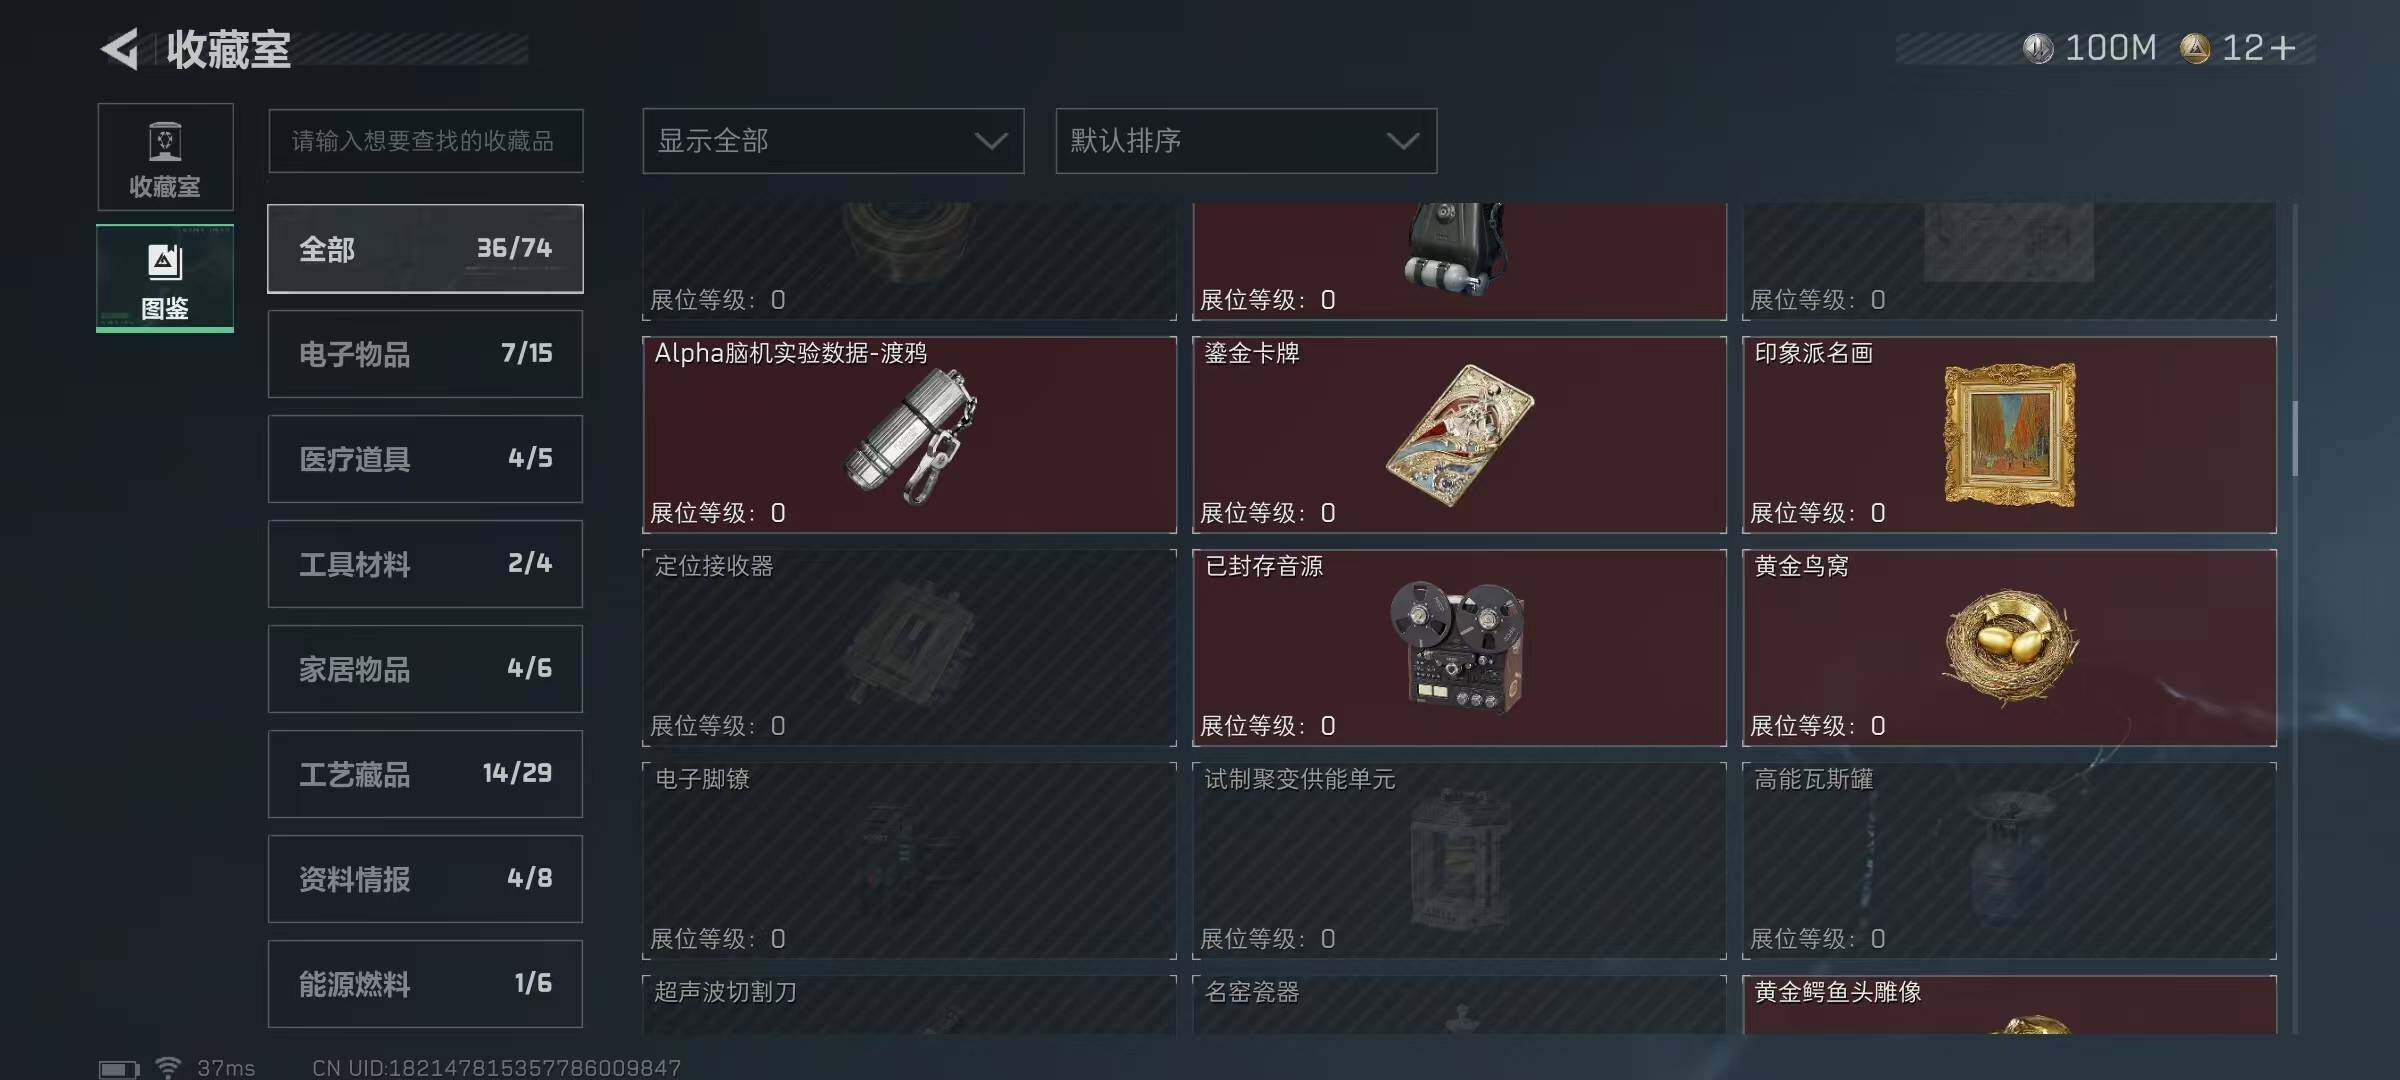Show the 工艺藏品 14/29 category
This screenshot has width=2400, height=1080.
pyautogui.click(x=425, y=774)
